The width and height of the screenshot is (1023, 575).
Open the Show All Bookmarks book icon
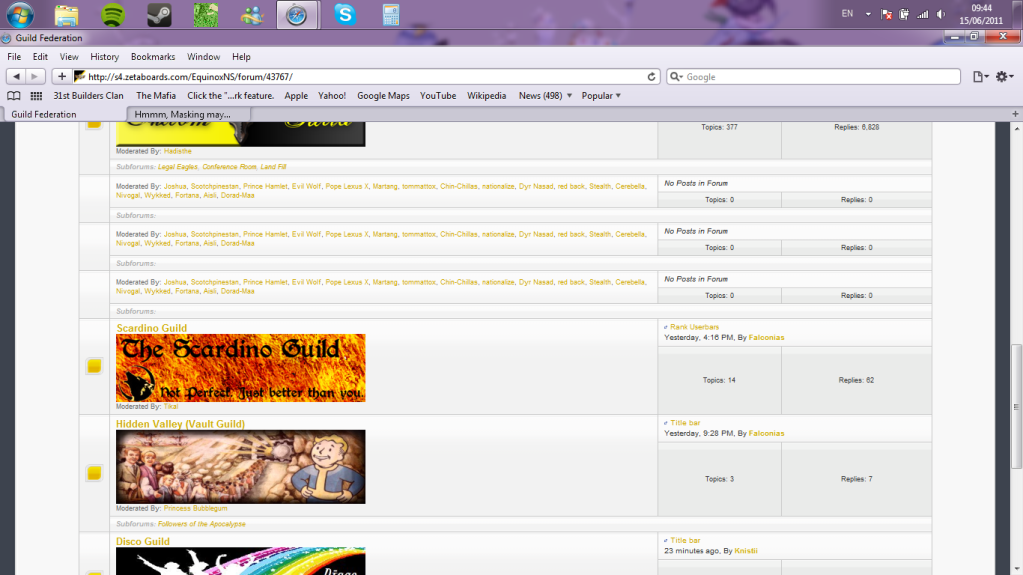click(x=14, y=96)
